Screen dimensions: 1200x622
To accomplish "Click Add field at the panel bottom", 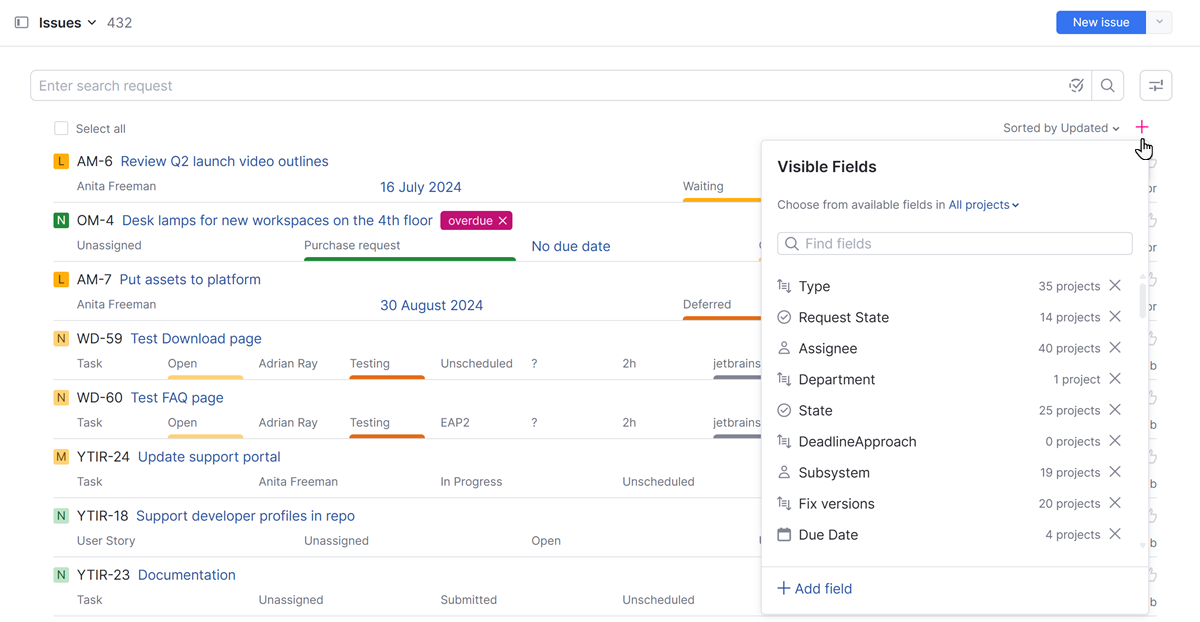I will click(x=814, y=588).
